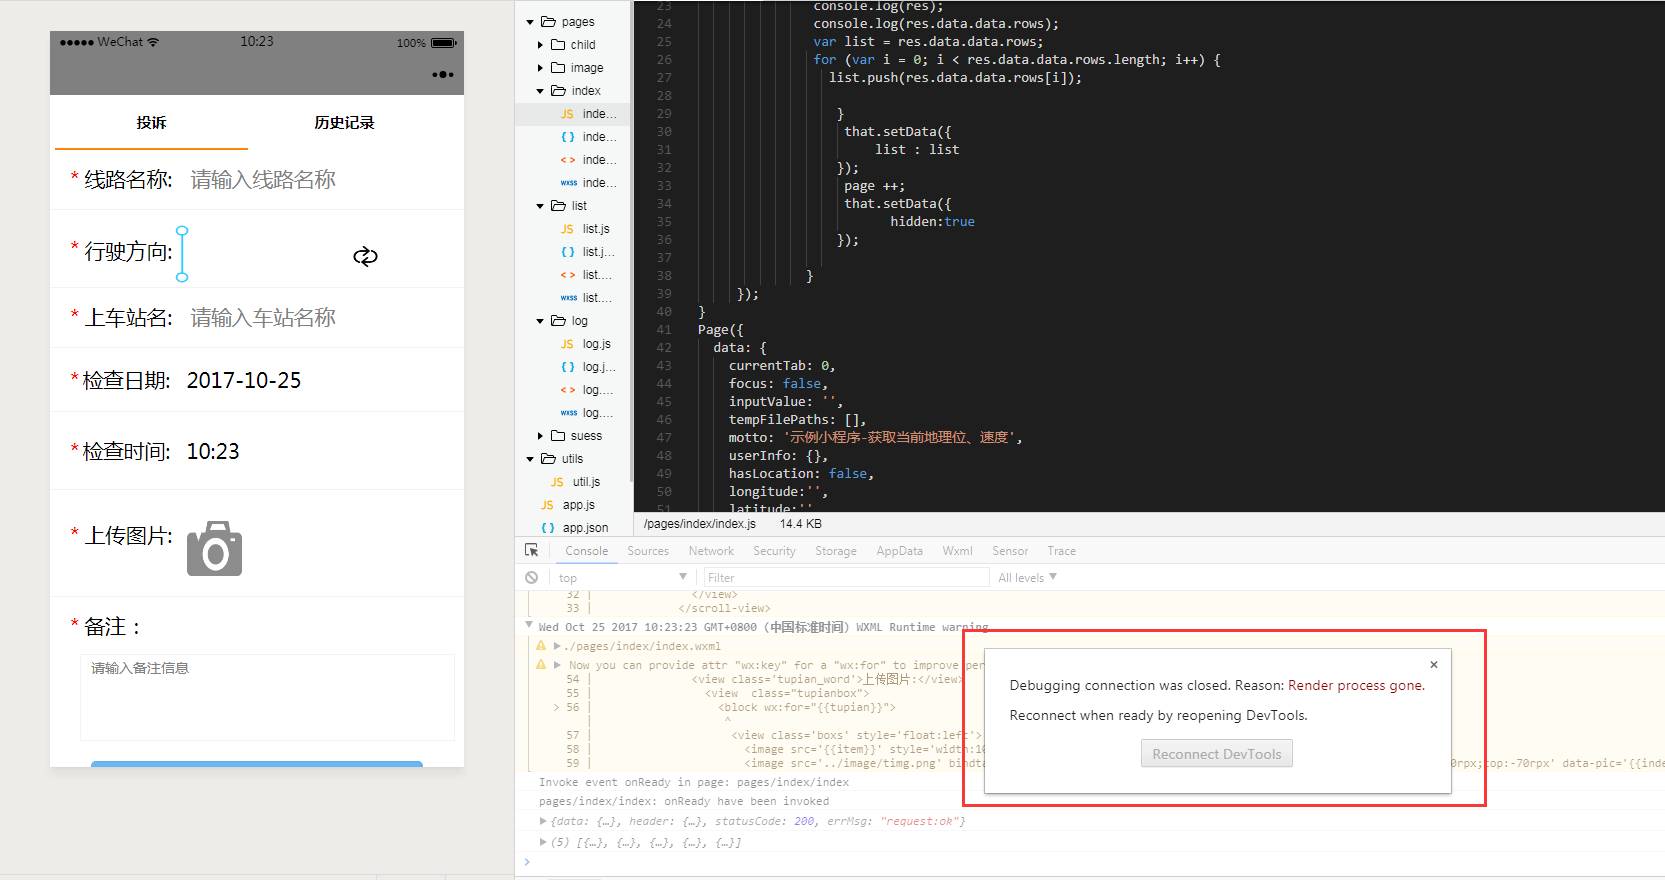Close the debugging connection dialog
Screen dimensions: 1665x880
click(1434, 664)
